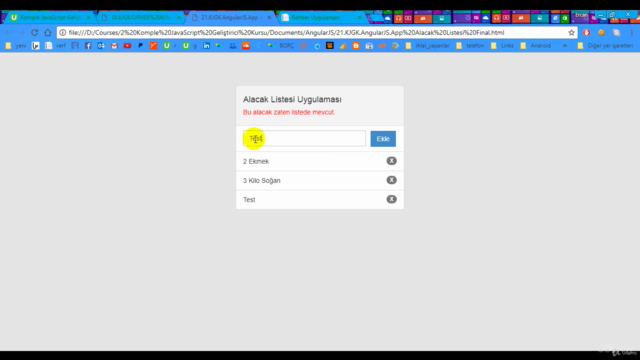Viewport: 640px width, 360px height.
Task: Open Chrome's three-dot menu
Action: click(x=632, y=33)
